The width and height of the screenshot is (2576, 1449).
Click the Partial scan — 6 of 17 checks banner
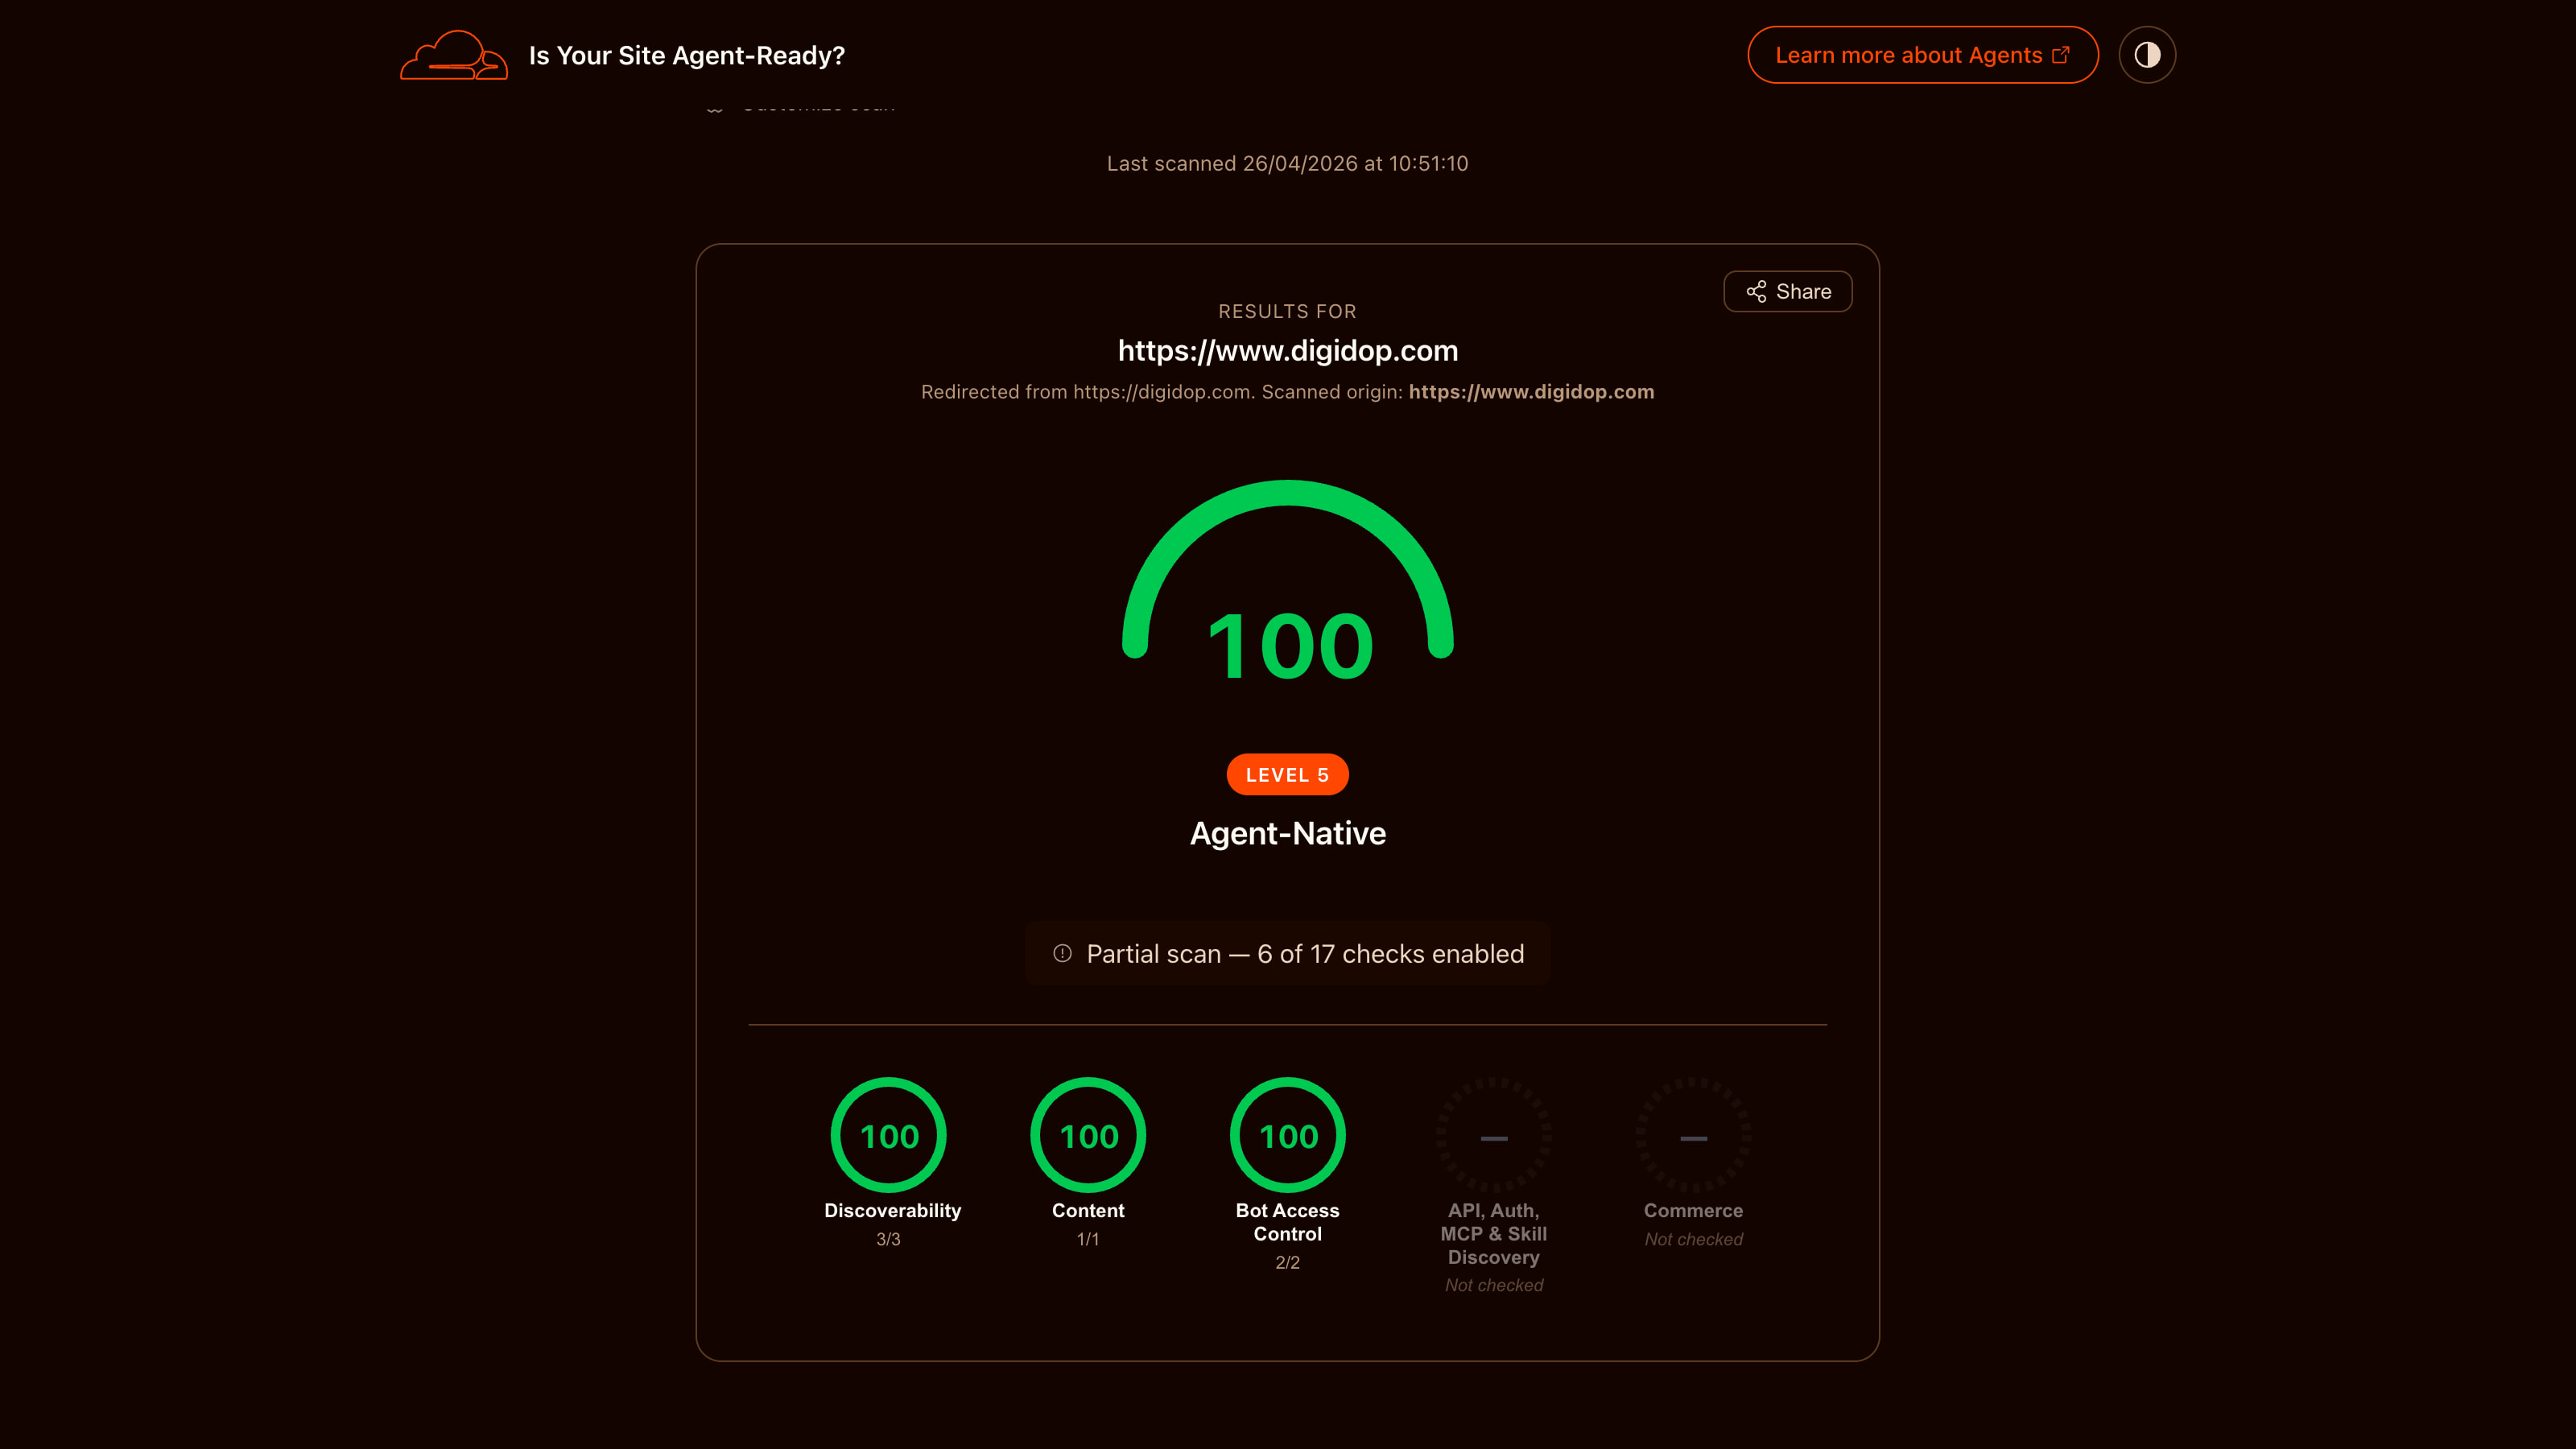1287,953
